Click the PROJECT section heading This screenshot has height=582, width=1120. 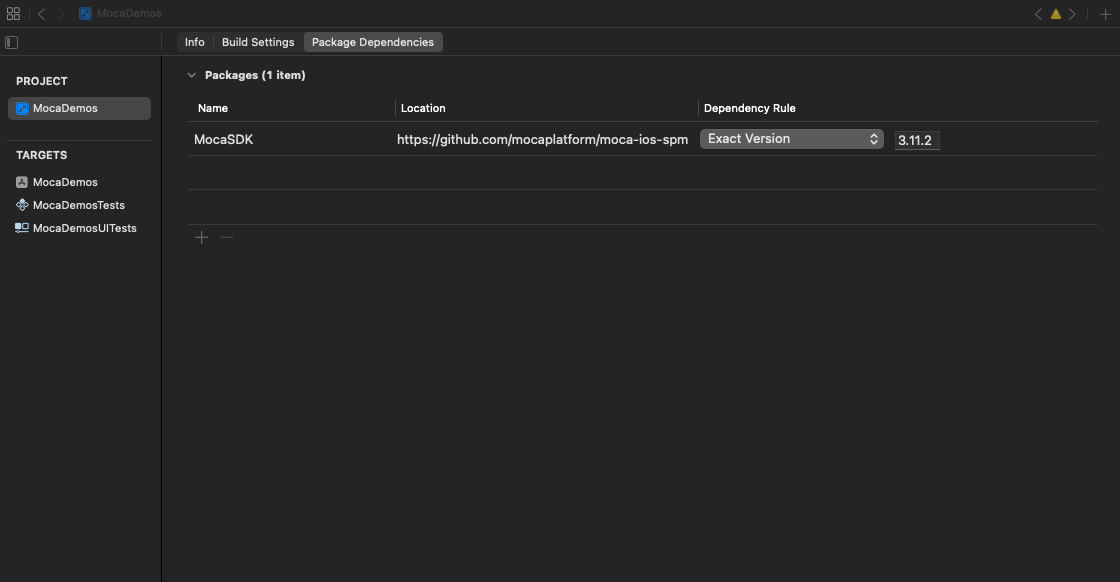41,81
